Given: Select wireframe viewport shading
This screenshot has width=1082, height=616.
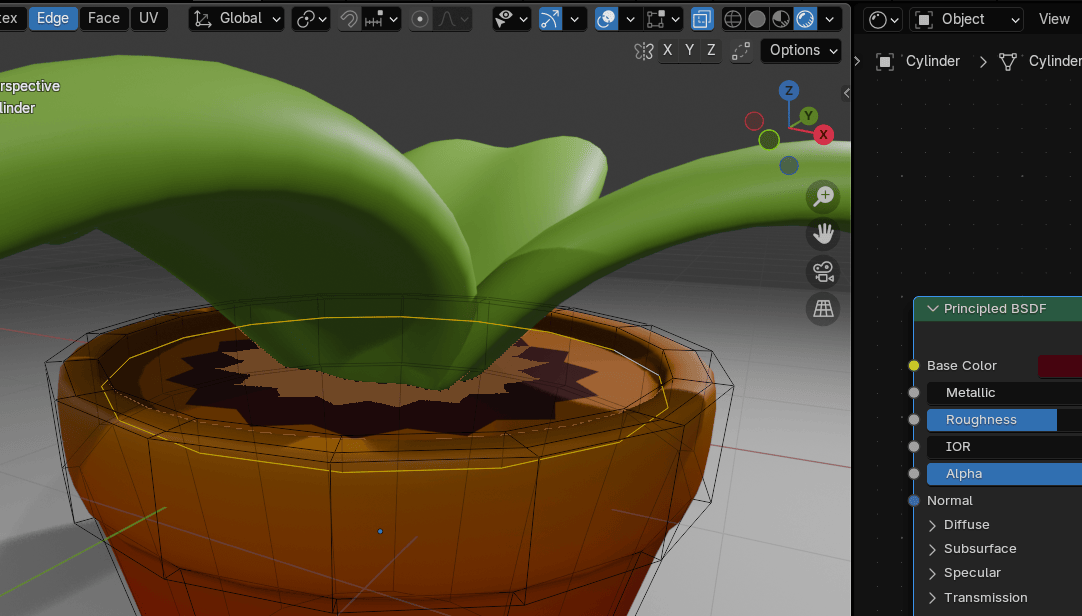Looking at the screenshot, I should pyautogui.click(x=733, y=19).
